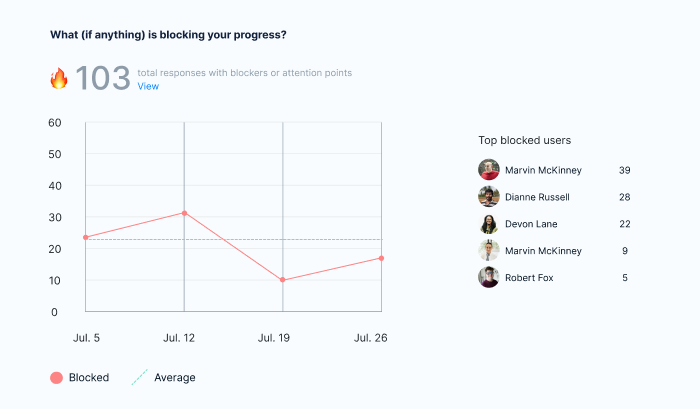Image resolution: width=700 pixels, height=409 pixels.
Task: Select the Jul. 5 data point on chart
Action: [86, 237]
